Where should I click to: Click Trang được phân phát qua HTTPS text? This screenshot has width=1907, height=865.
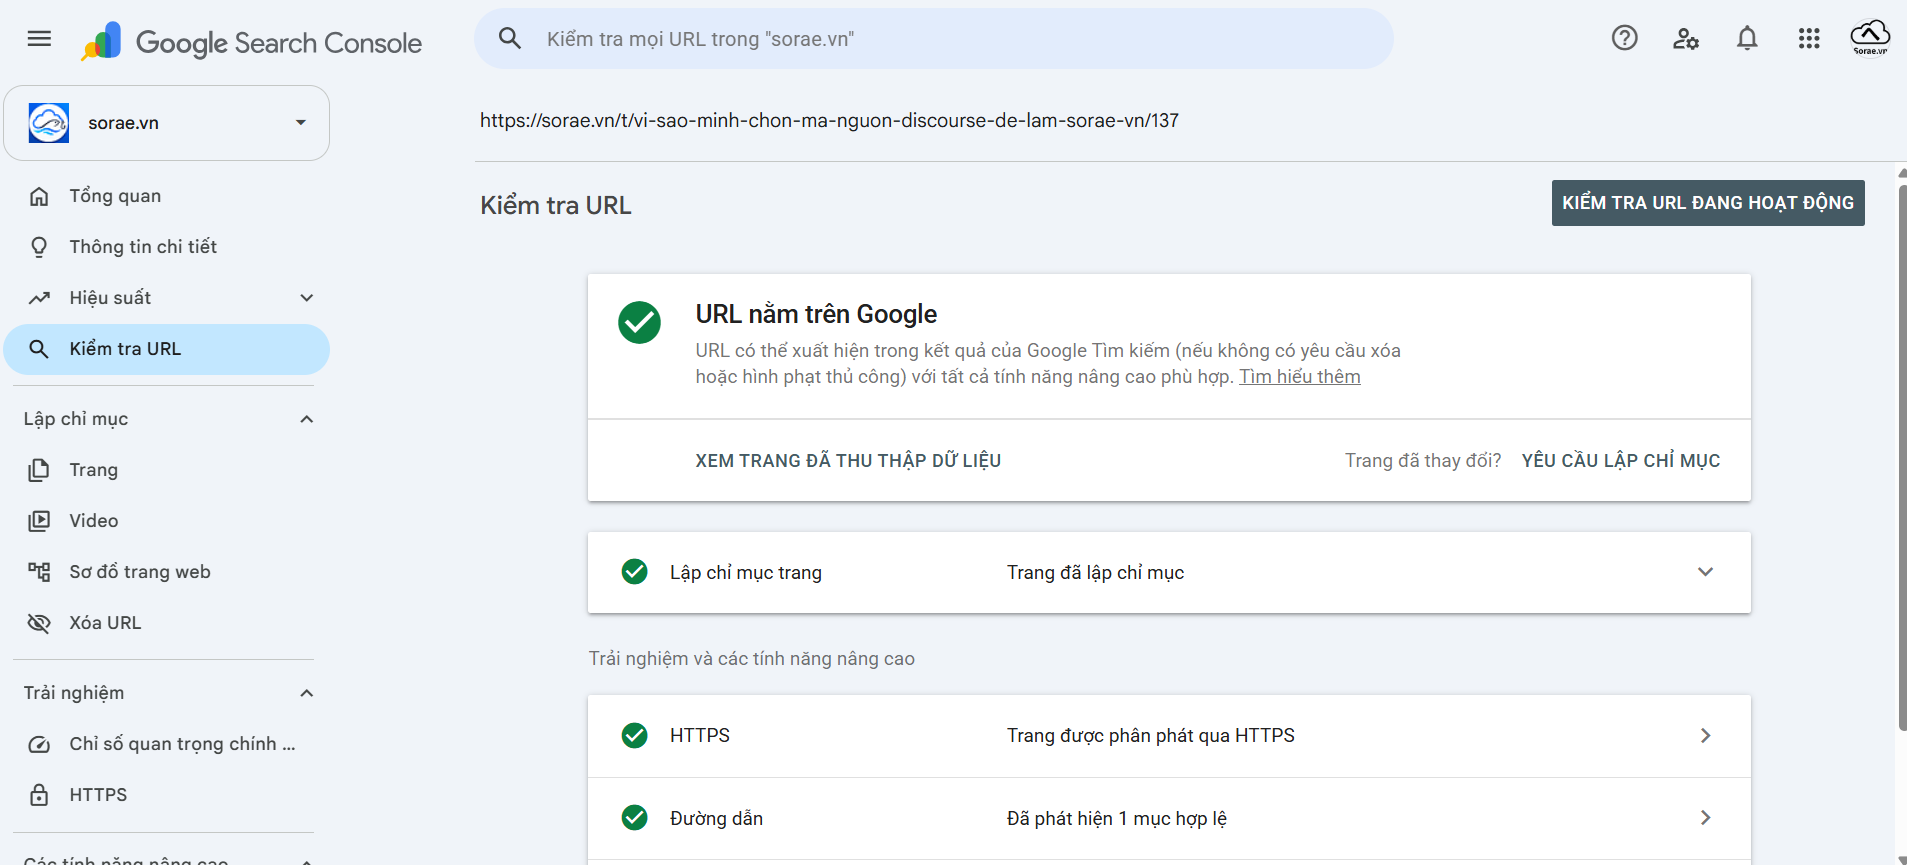click(x=1150, y=735)
